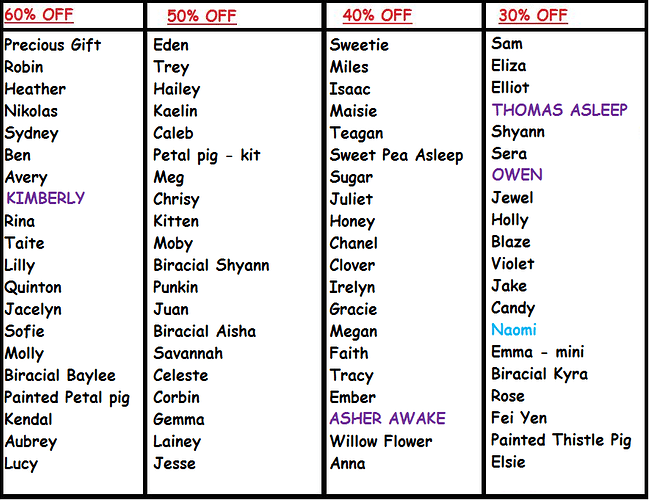This screenshot has height=500, width=649.
Task: Click the 30% OFF header link
Action: pos(532,15)
